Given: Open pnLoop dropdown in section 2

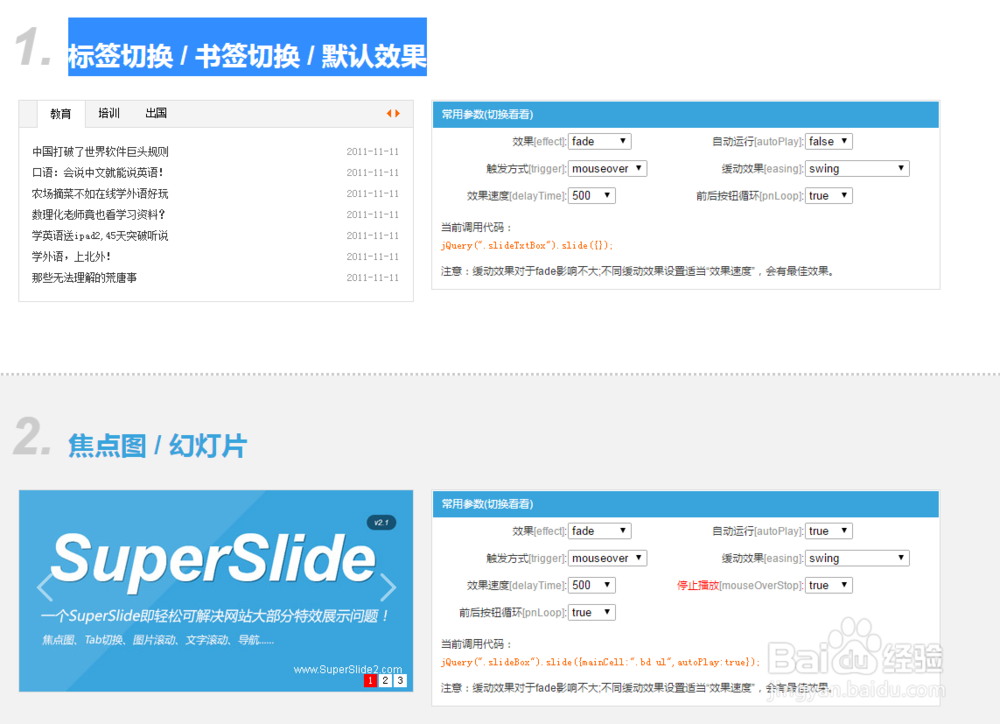Looking at the screenshot, I should (x=592, y=612).
